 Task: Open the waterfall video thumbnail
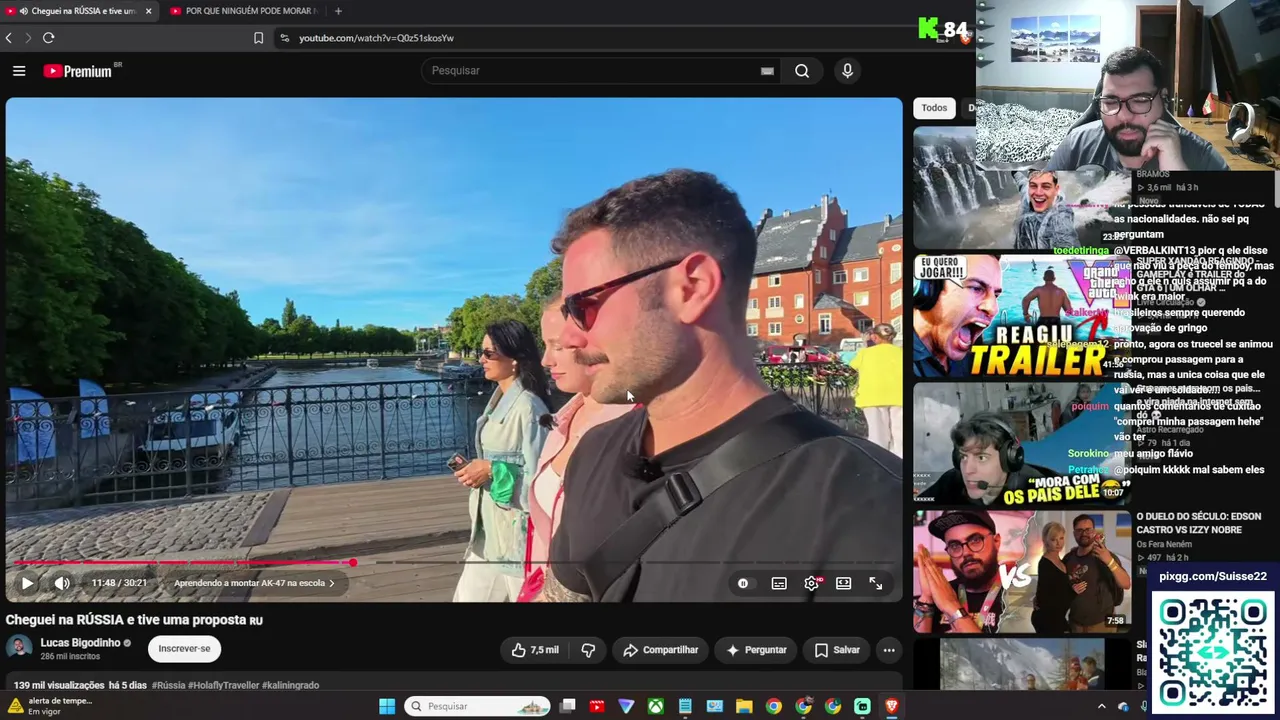click(1020, 187)
